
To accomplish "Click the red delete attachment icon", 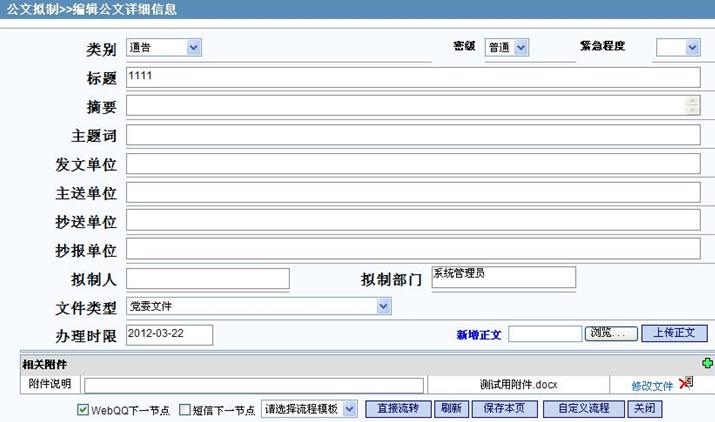I will 686,384.
